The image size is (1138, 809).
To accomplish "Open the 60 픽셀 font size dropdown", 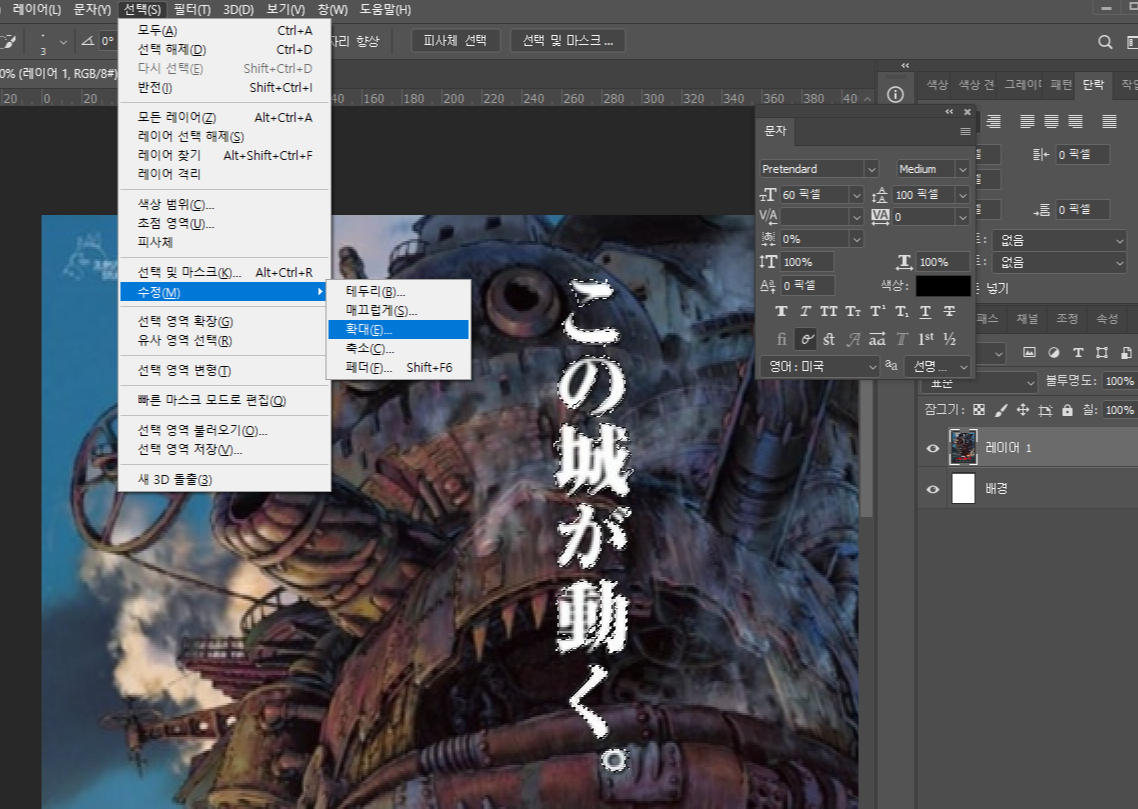I will click(856, 194).
